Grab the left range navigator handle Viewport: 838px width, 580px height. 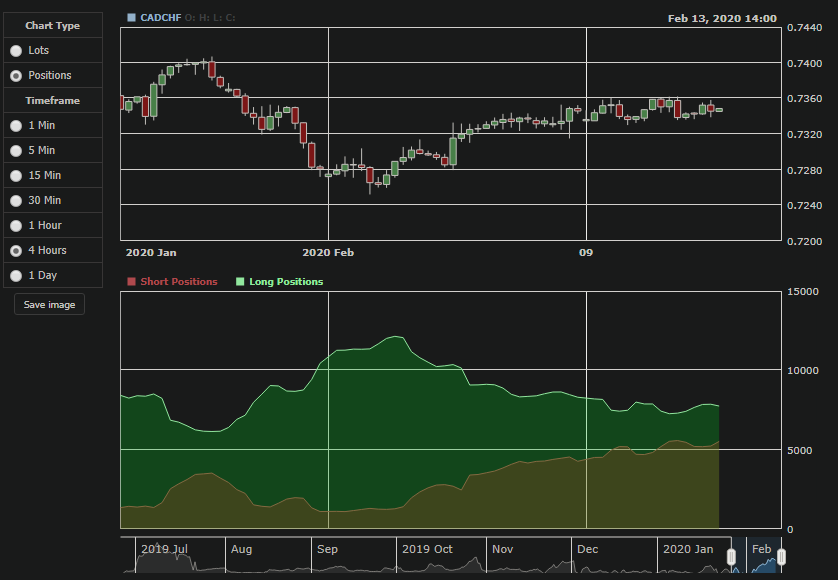731,557
